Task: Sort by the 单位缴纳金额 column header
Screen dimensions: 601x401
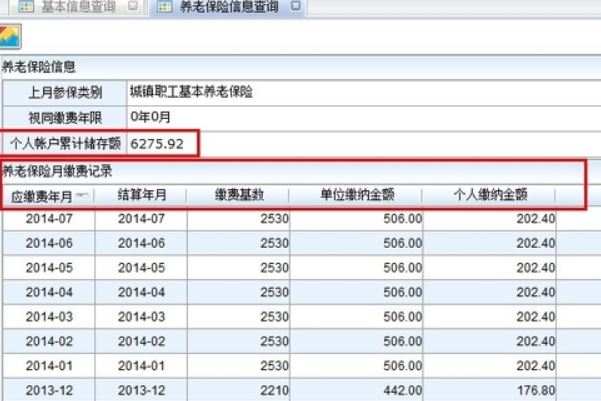Action: pos(357,195)
